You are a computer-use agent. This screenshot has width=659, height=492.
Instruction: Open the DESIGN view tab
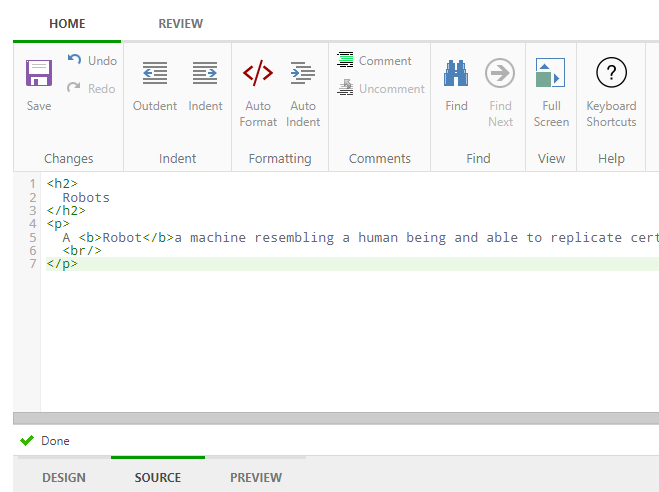64,477
